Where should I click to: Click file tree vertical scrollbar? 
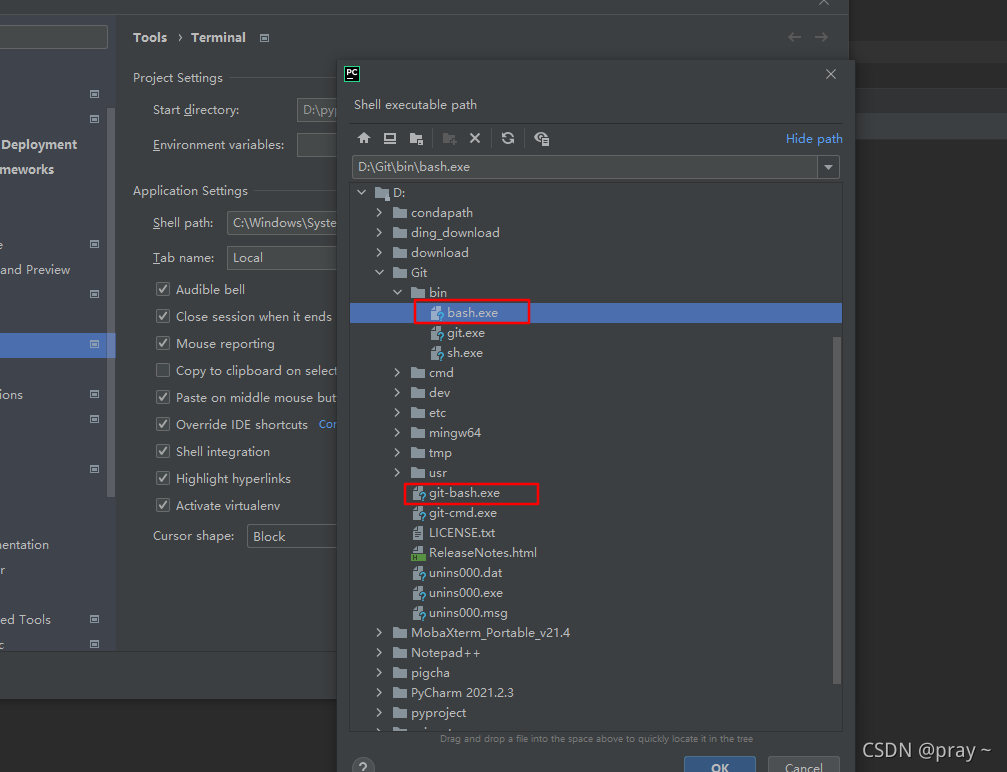point(836,510)
